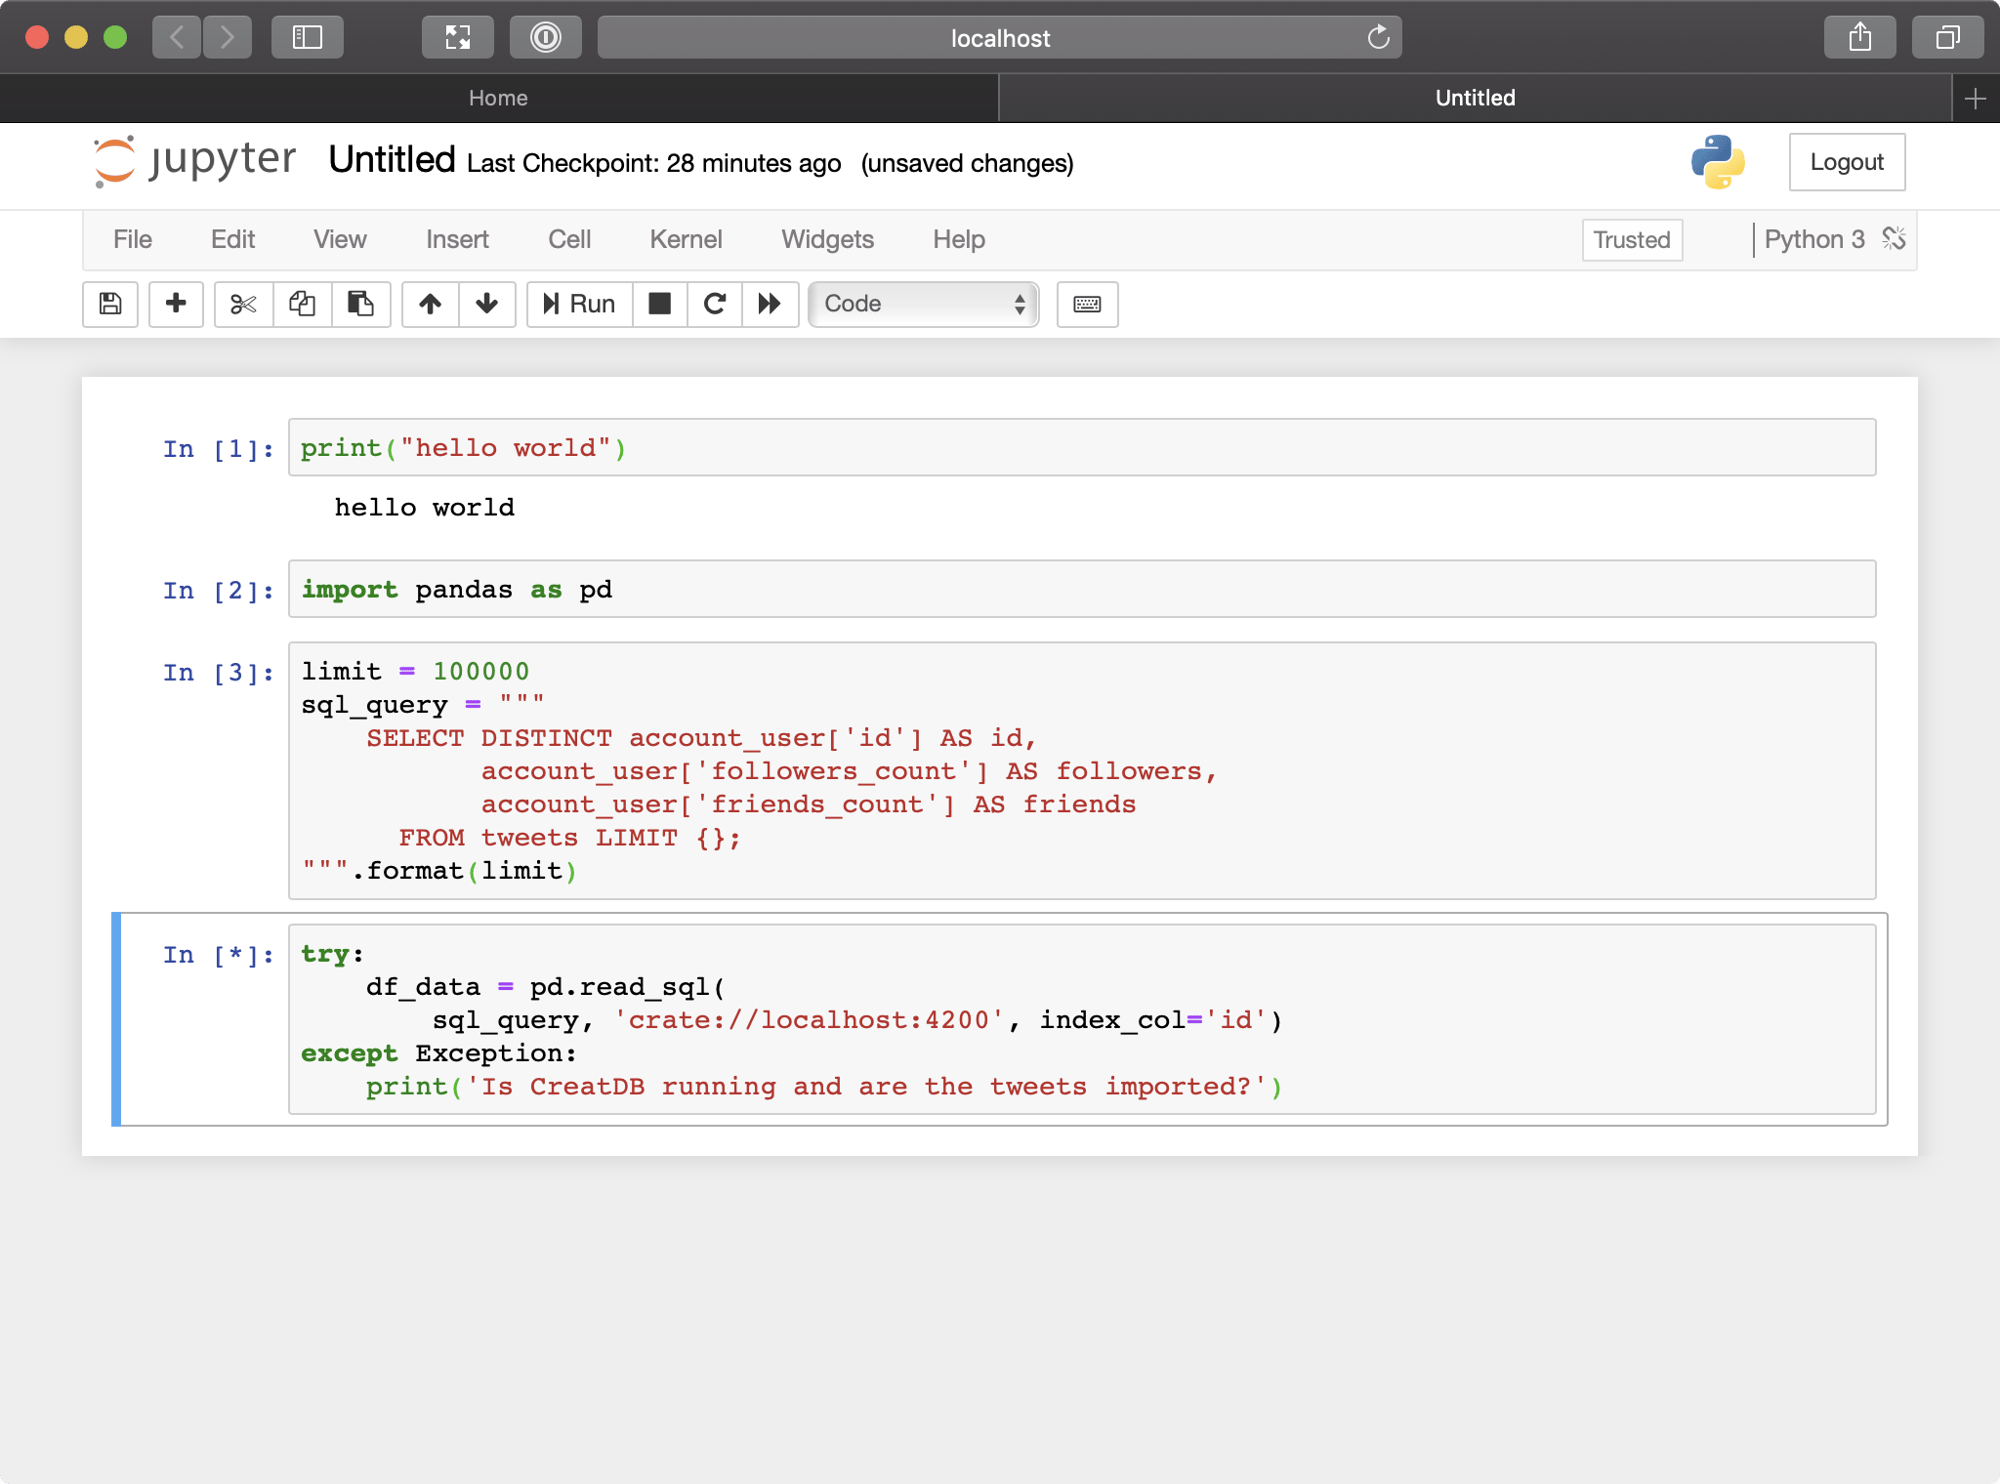
Task: Copy selected cells icon
Action: click(x=302, y=304)
